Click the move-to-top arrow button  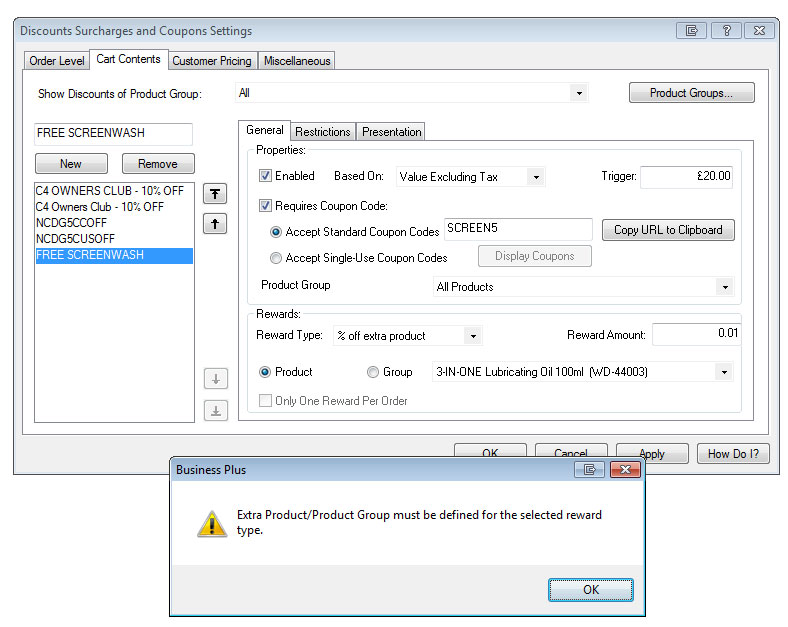(x=215, y=193)
